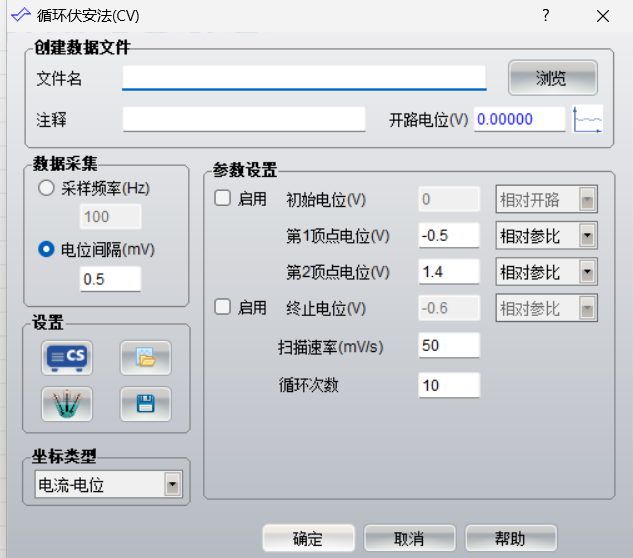The height and width of the screenshot is (558, 633).
Task: Click the 终止电位 field showing -0.6
Action: click(x=449, y=308)
